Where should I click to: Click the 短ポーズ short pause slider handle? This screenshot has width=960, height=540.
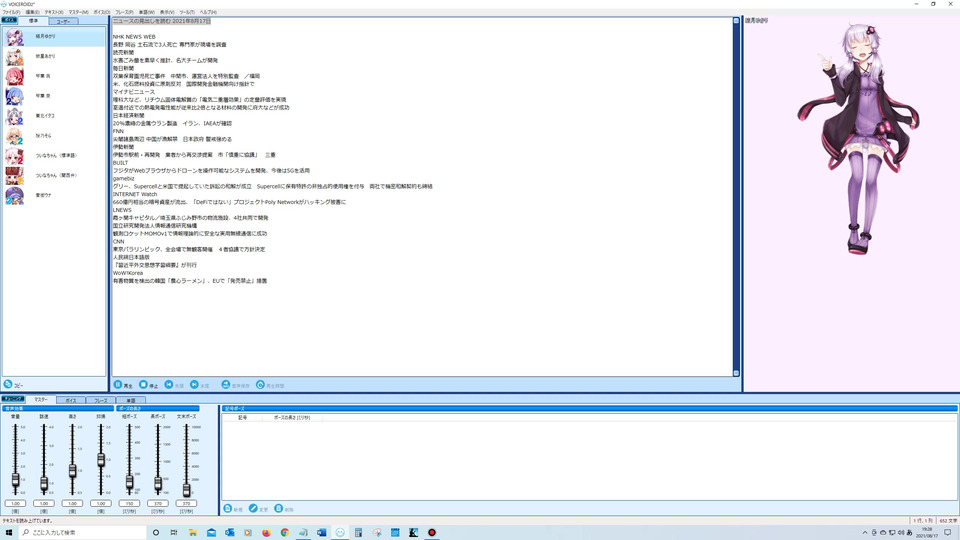click(x=129, y=483)
